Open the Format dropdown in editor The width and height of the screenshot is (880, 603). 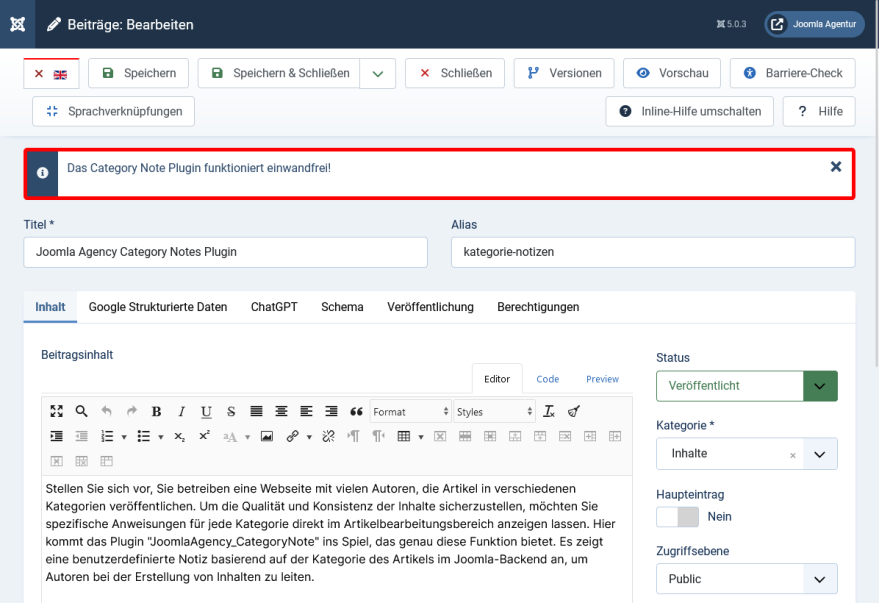tap(410, 411)
